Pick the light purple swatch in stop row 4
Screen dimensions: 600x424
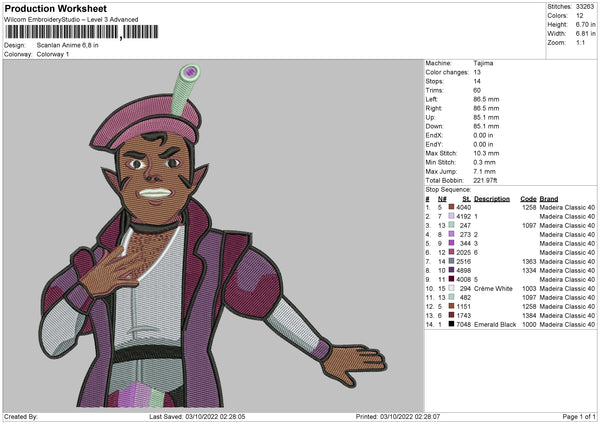452,234
